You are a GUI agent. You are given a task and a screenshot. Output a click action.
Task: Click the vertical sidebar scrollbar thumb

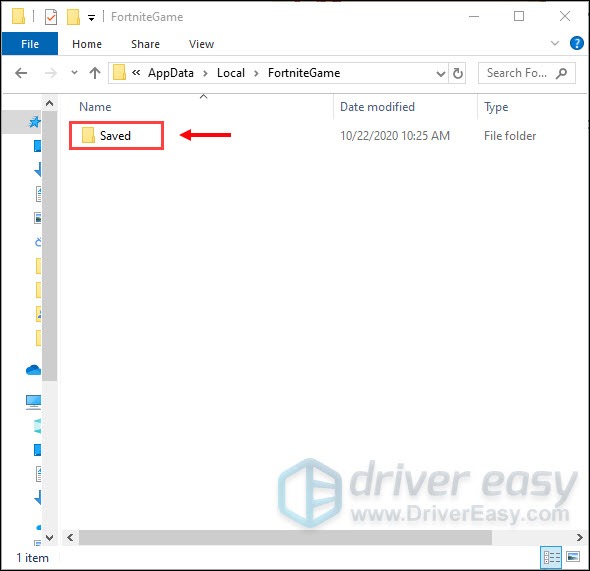[x=49, y=246]
